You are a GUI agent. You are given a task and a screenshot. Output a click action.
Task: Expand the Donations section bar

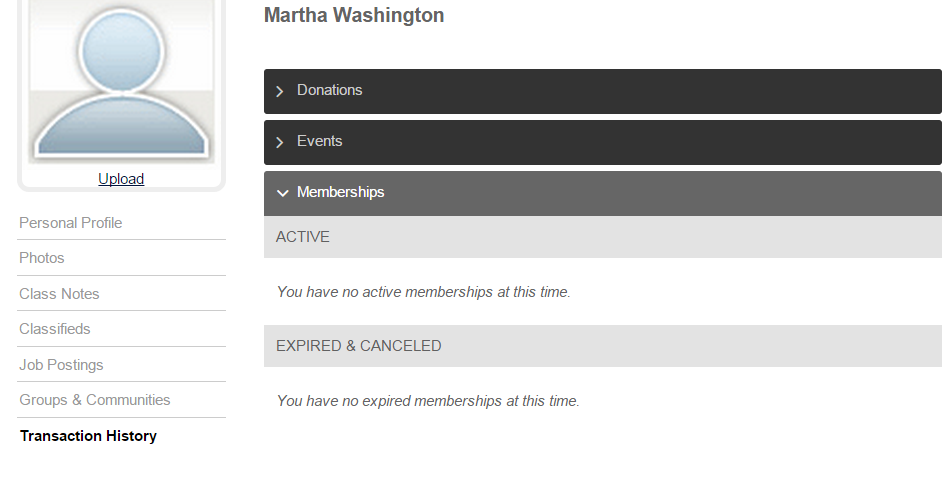(x=603, y=91)
